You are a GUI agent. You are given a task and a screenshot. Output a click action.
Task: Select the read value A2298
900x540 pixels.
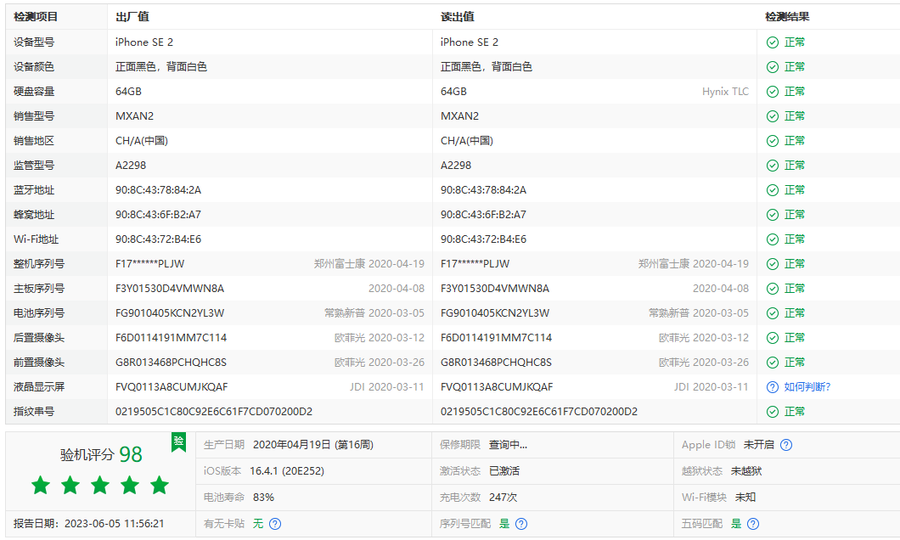point(456,166)
